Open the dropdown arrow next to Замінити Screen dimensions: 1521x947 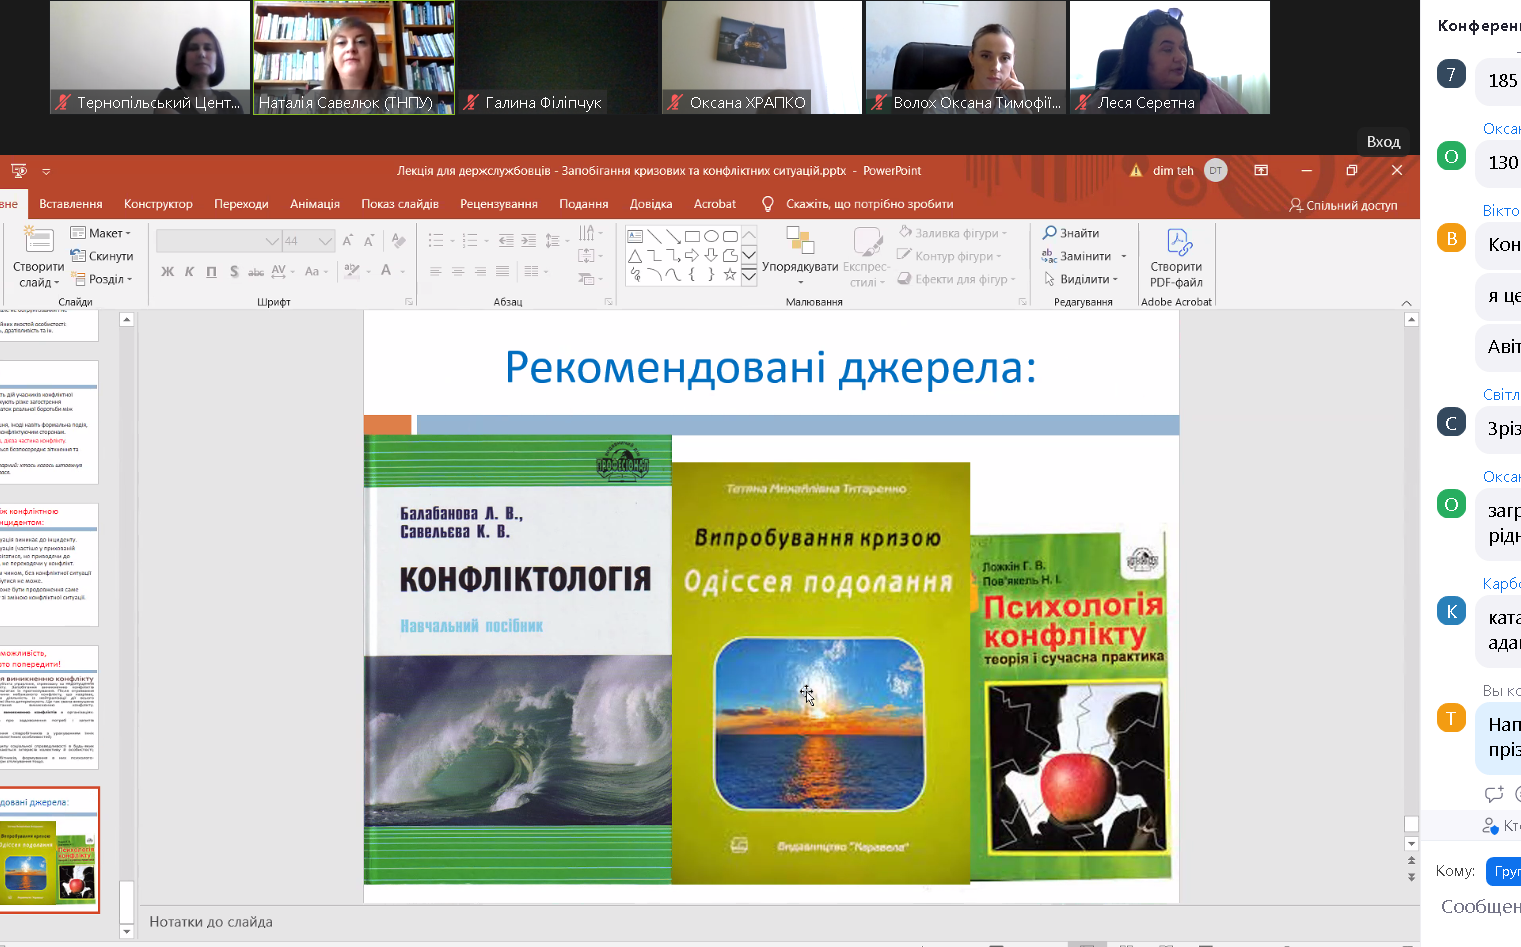pos(1124,256)
